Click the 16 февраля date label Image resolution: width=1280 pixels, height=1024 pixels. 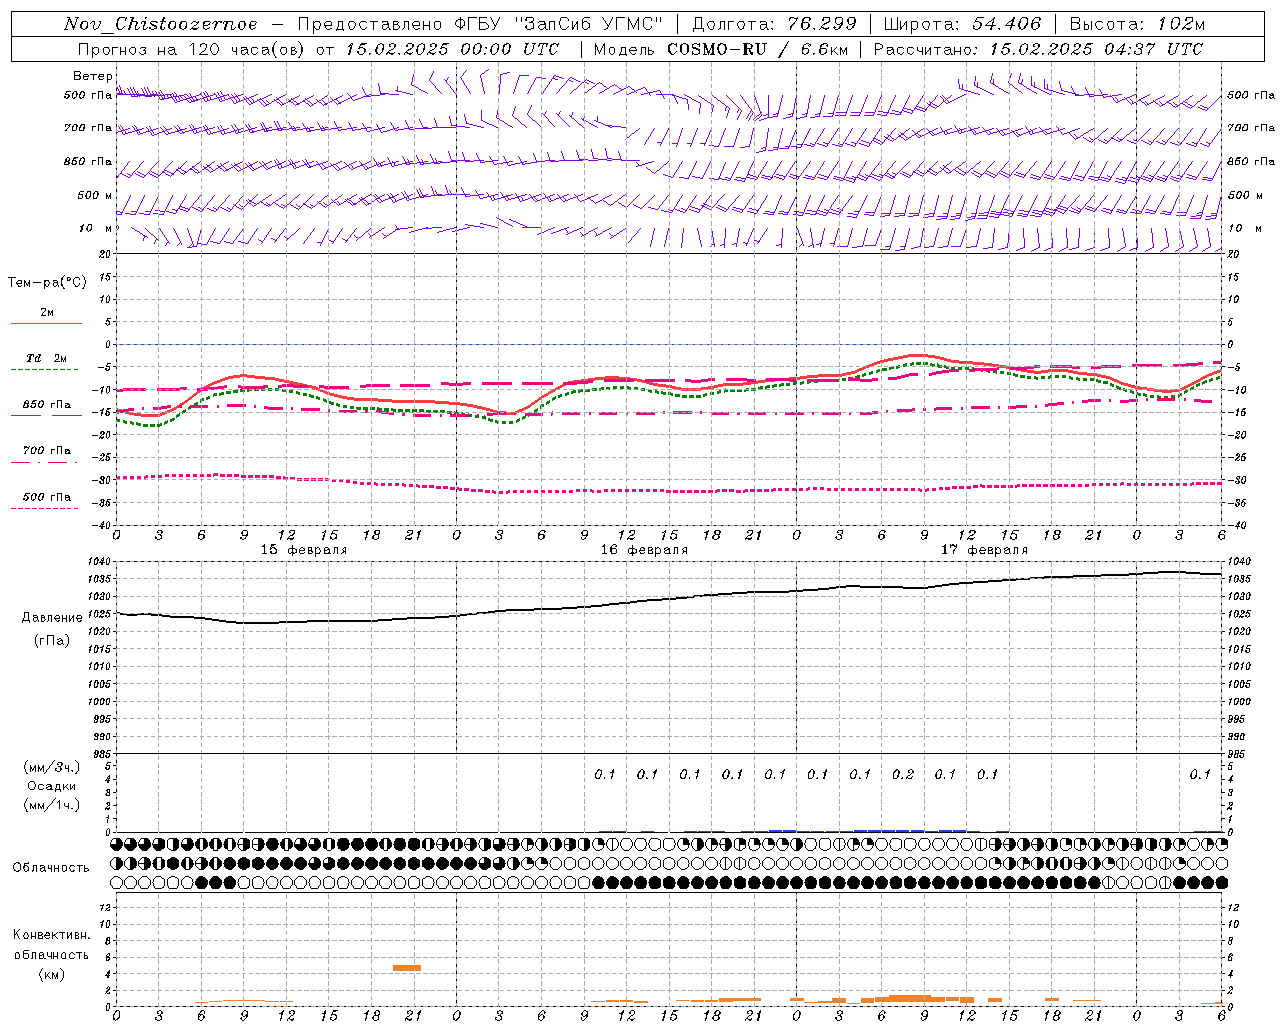coord(644,550)
